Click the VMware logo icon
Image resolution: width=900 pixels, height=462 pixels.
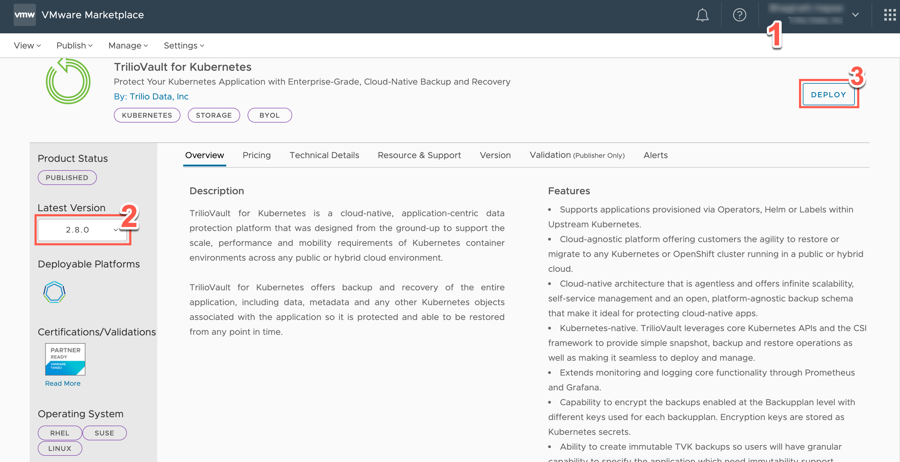tap(24, 15)
